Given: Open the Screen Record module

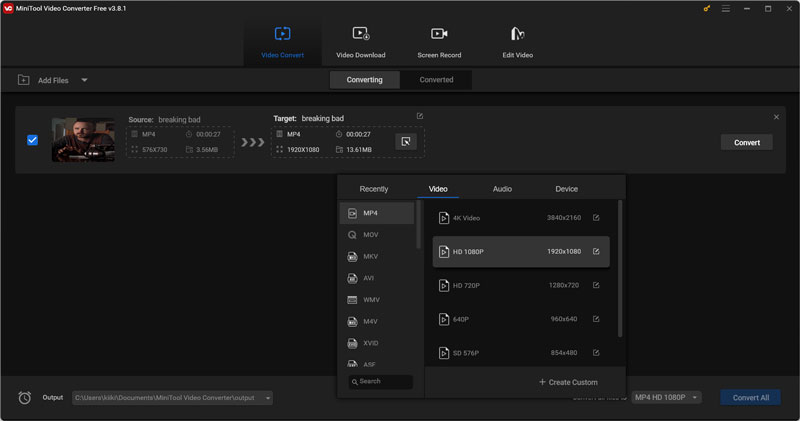Looking at the screenshot, I should click(x=439, y=42).
